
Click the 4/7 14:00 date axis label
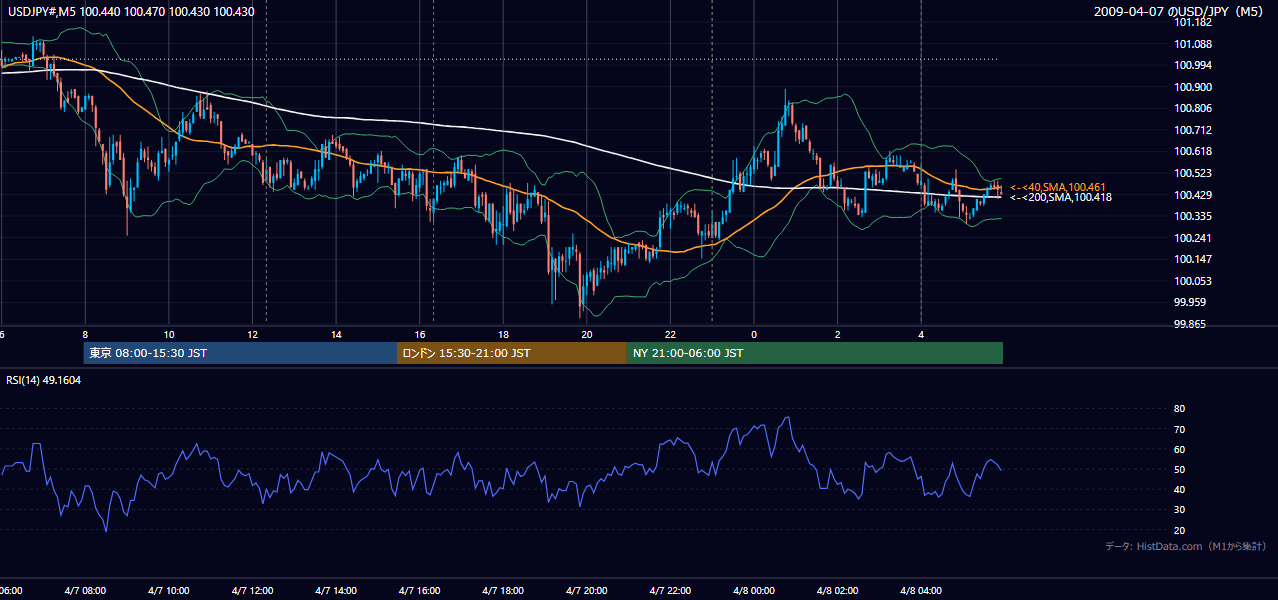click(336, 591)
